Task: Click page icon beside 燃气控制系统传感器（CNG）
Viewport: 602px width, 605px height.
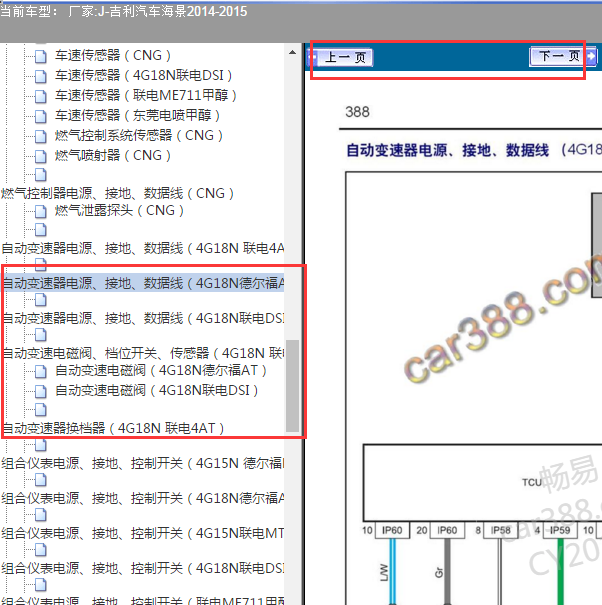Action: [41, 136]
